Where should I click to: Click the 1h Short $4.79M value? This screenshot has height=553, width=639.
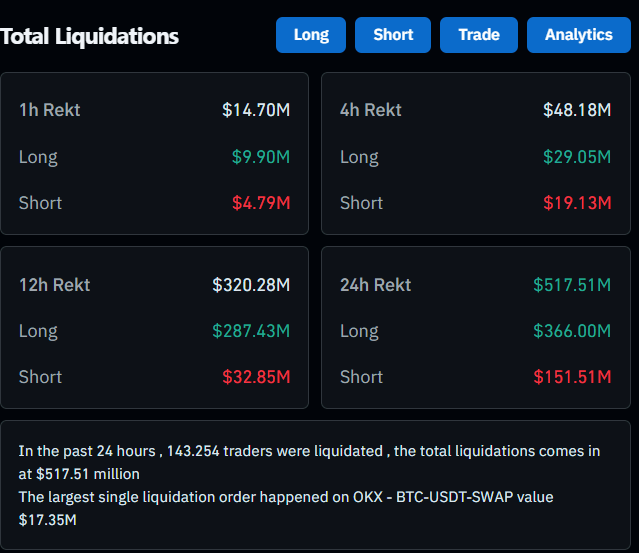(261, 203)
